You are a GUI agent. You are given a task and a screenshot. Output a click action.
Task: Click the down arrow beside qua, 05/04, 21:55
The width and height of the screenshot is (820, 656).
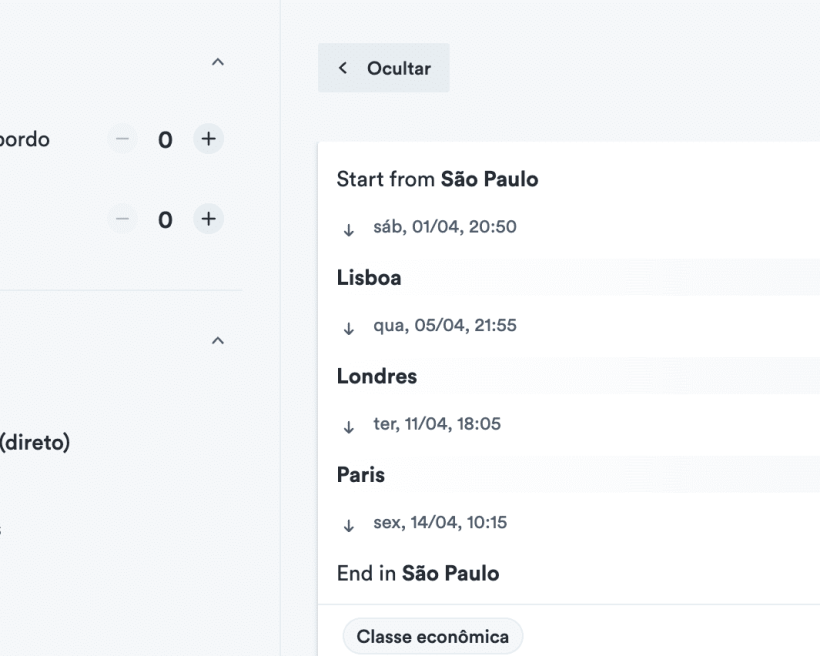pos(348,327)
